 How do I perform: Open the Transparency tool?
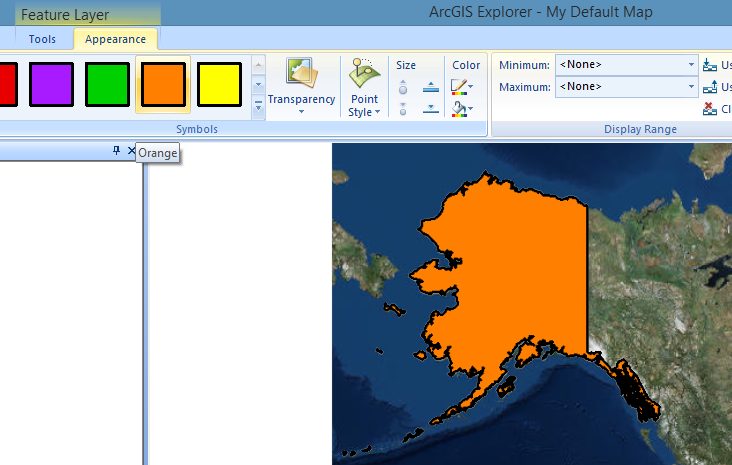(301, 86)
